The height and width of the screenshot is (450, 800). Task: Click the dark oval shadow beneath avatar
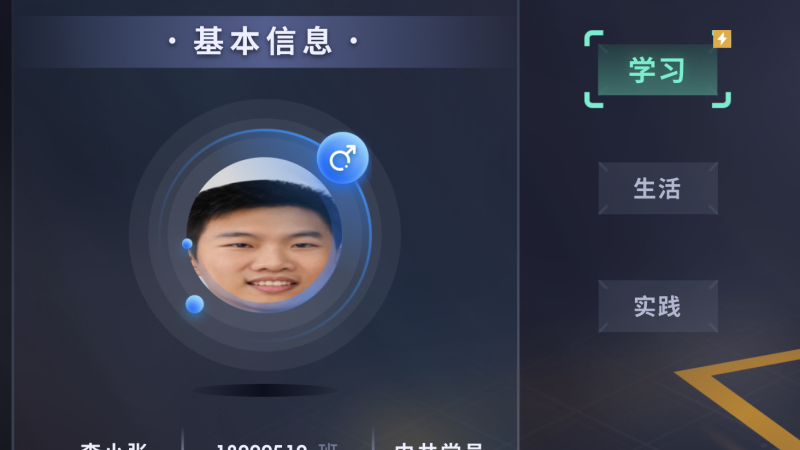(x=264, y=390)
